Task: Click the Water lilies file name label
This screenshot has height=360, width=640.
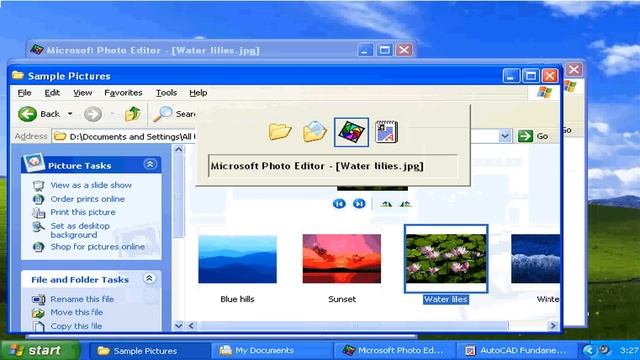Action: tap(446, 299)
